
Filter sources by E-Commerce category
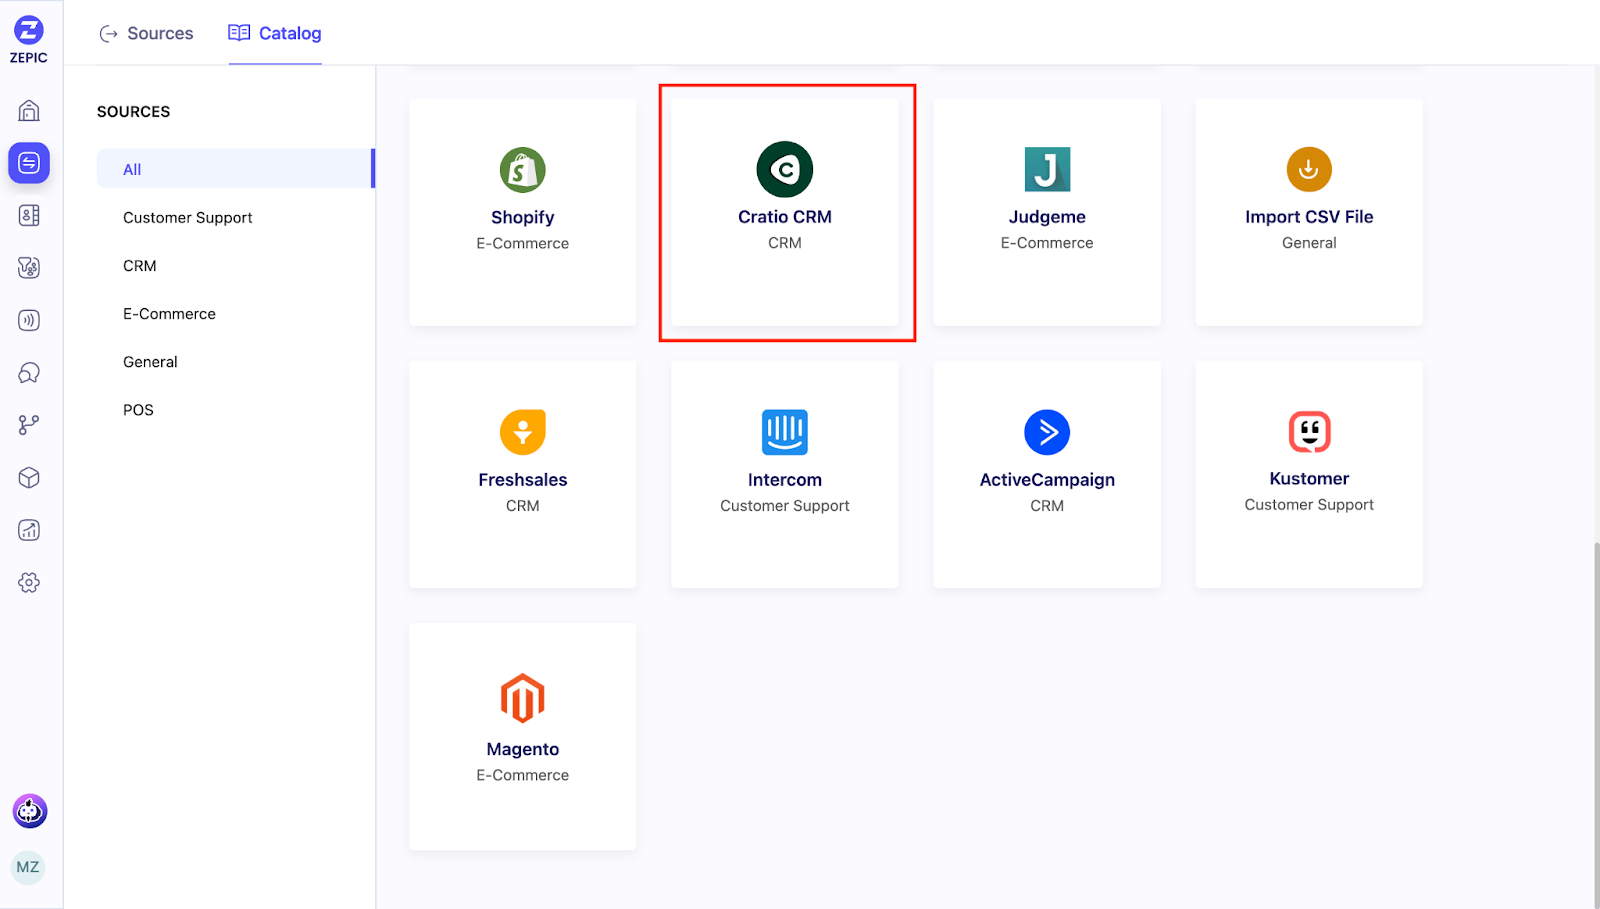point(169,313)
